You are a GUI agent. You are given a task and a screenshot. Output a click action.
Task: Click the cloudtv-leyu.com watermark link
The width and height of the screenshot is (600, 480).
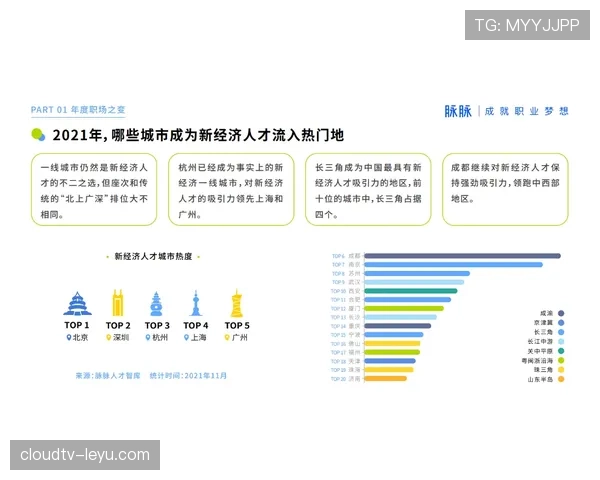84,455
